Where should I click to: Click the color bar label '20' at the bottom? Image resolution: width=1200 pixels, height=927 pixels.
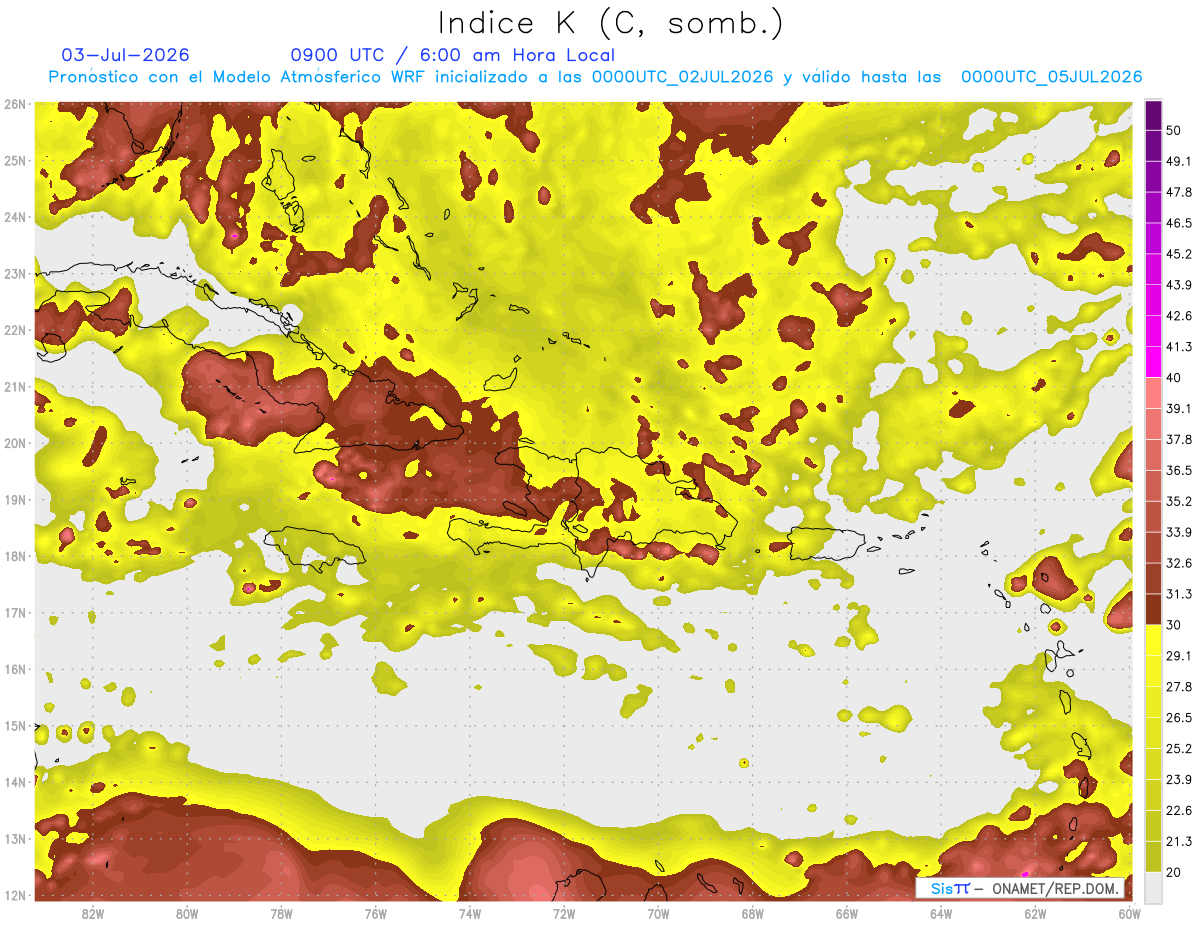coord(1175,872)
